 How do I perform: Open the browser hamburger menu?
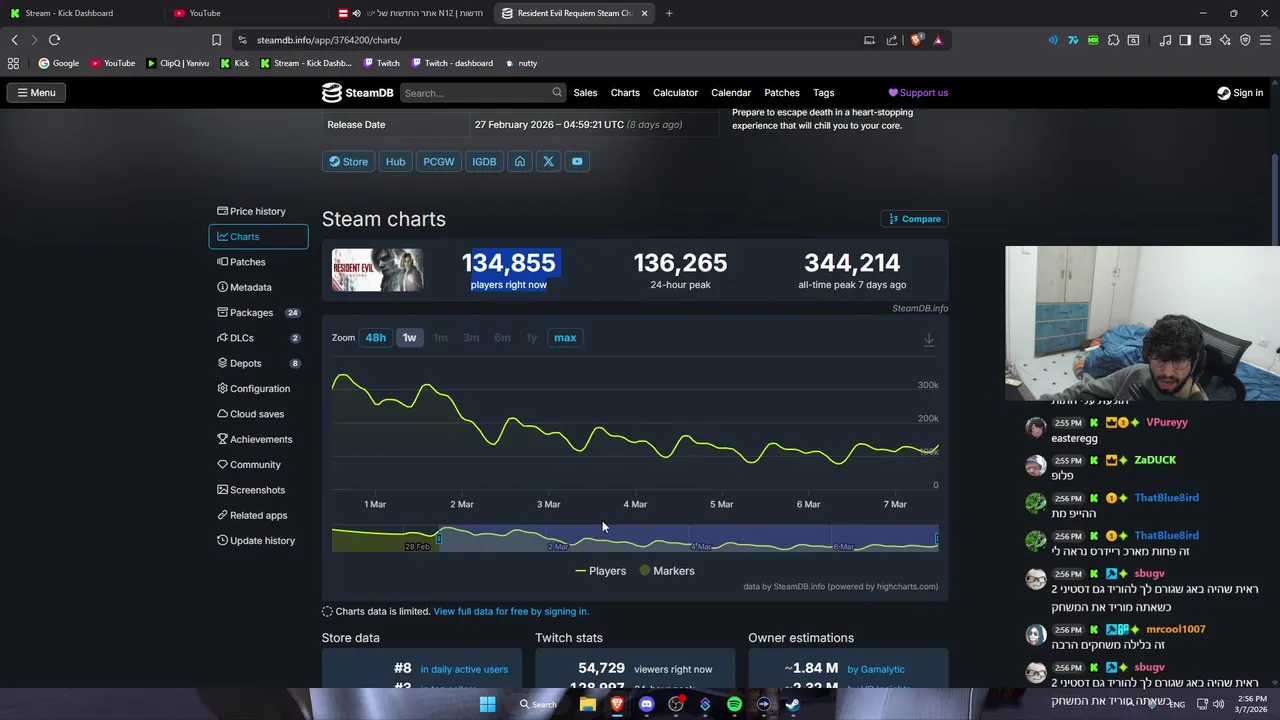coord(1265,40)
